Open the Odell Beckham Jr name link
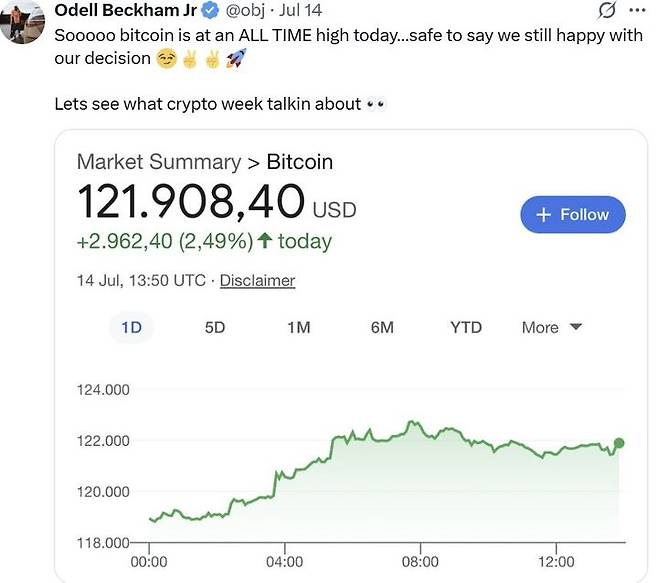The image size is (658, 583). coord(125,11)
